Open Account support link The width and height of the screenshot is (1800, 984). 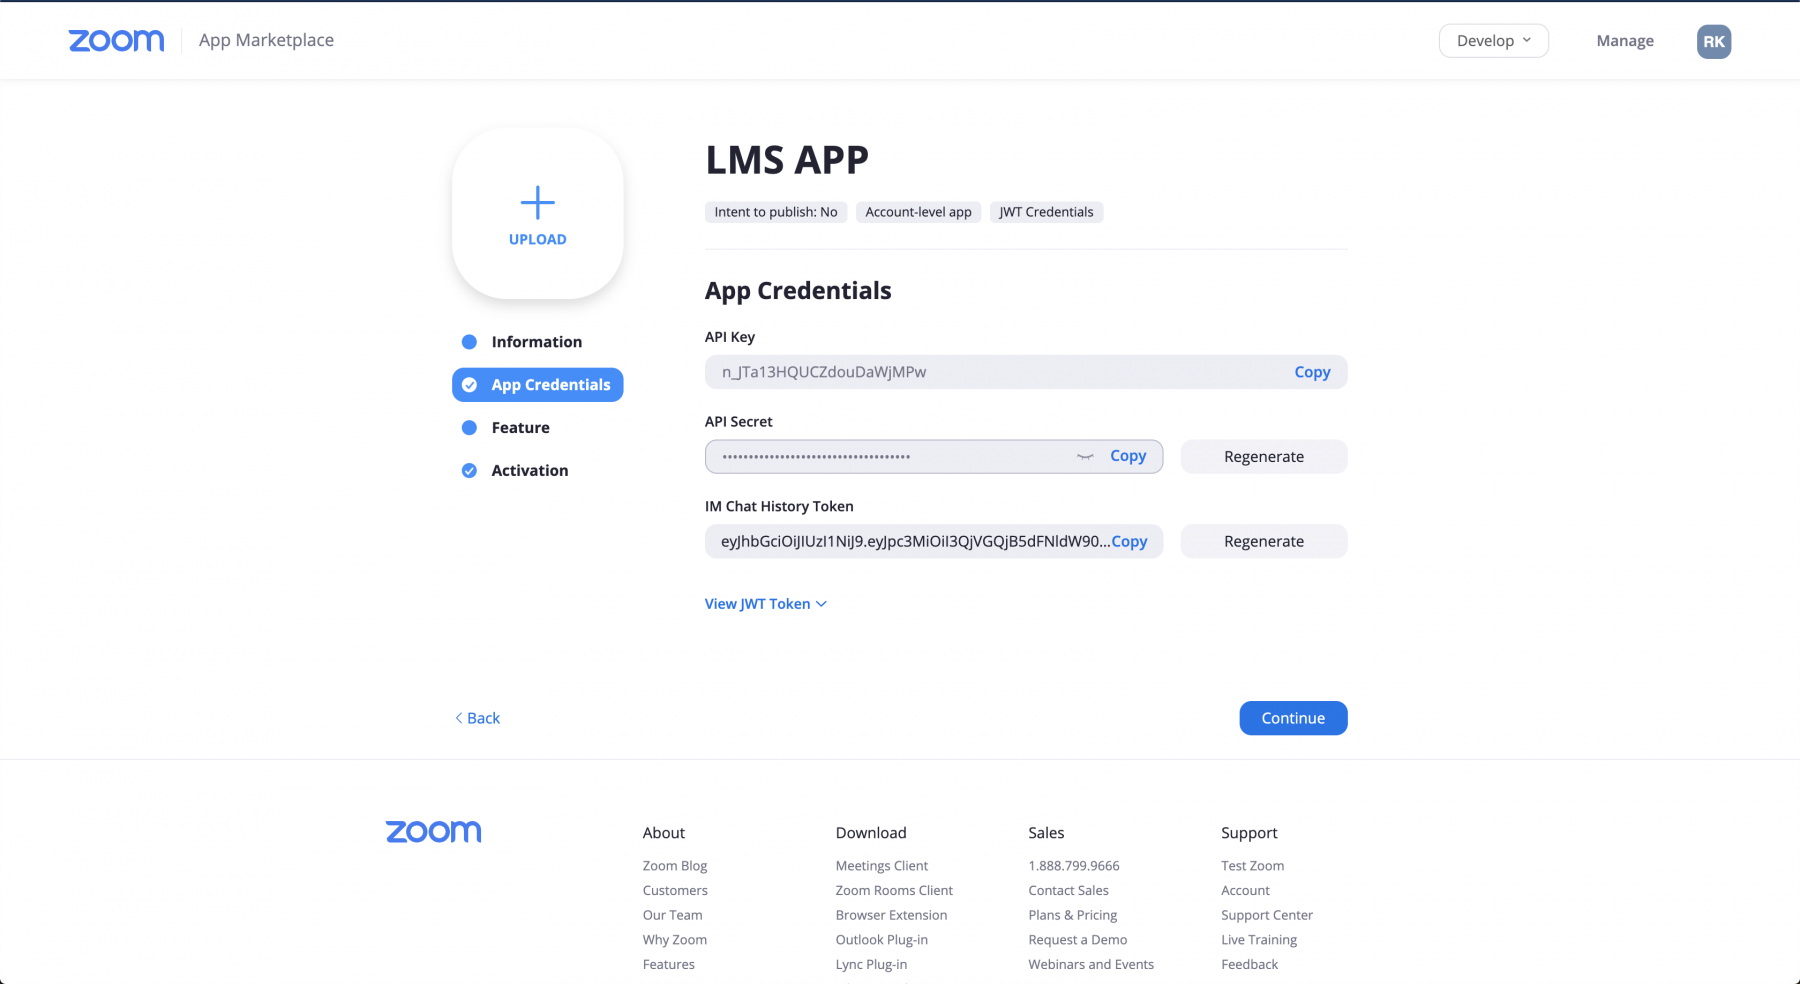point(1246,891)
